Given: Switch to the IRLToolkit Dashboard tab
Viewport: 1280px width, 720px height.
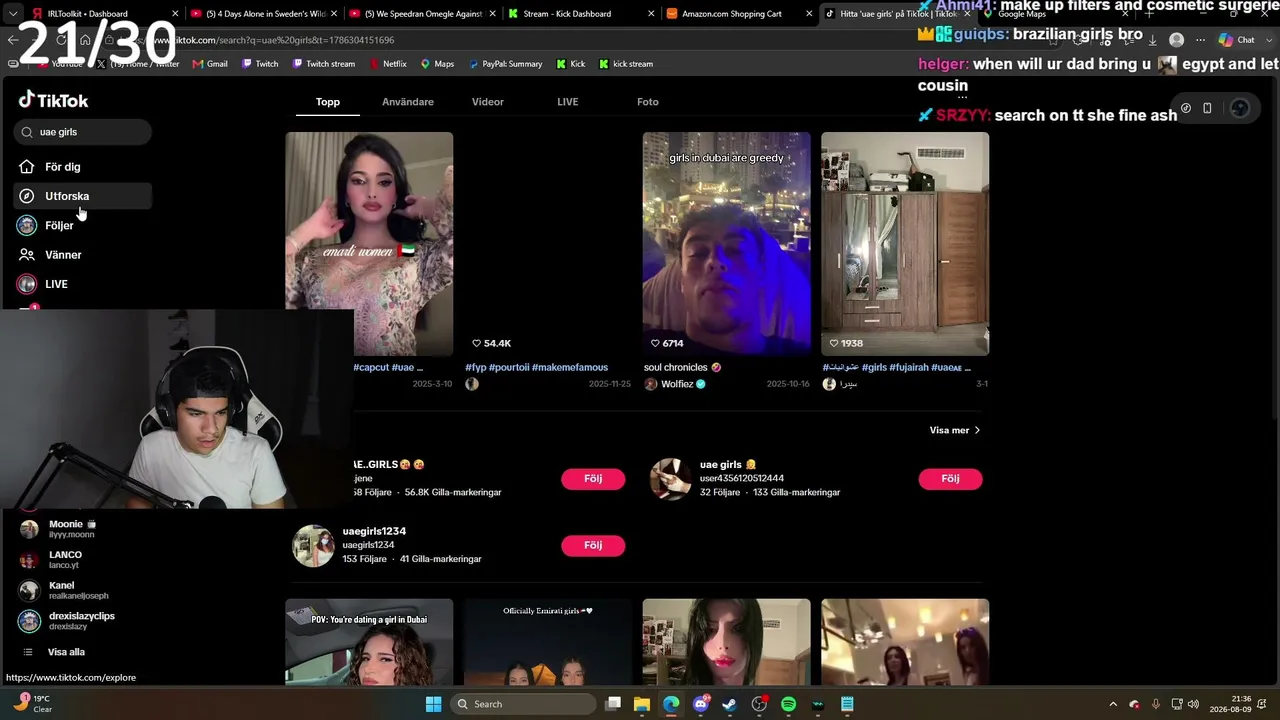Looking at the screenshot, I should pyautogui.click(x=104, y=14).
